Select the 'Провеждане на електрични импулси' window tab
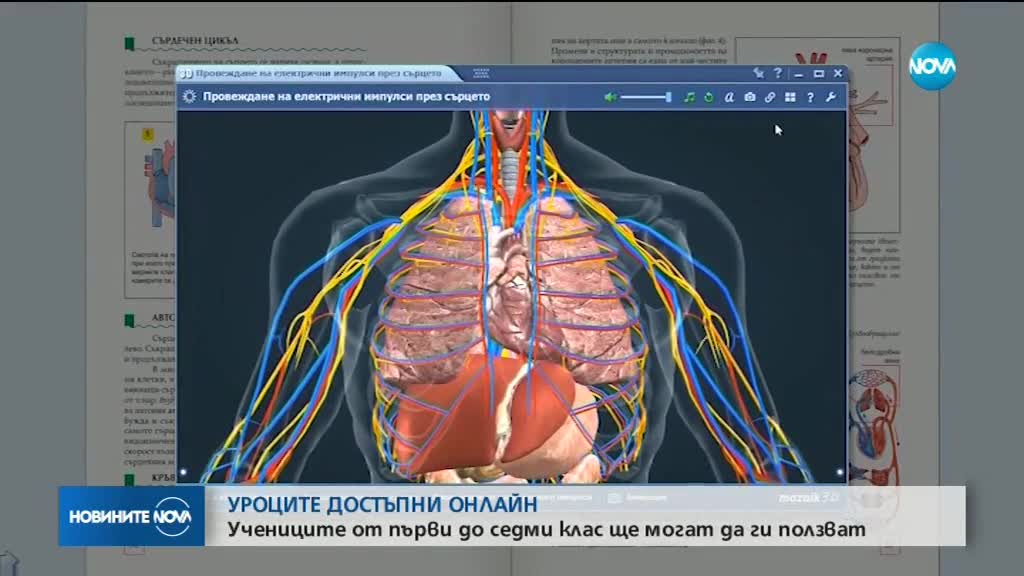The image size is (1024, 576). pos(319,73)
